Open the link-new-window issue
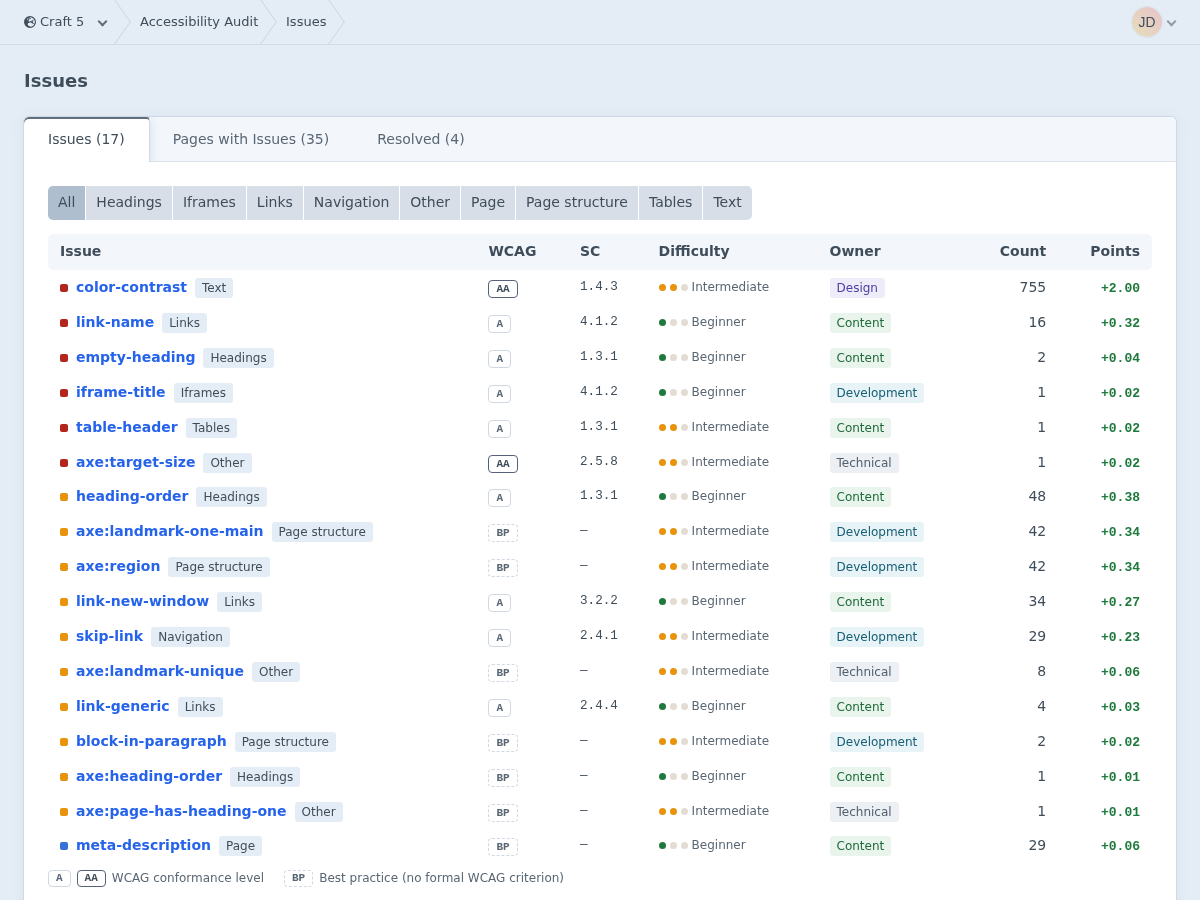Screen dimensions: 1200x900 (143, 601)
